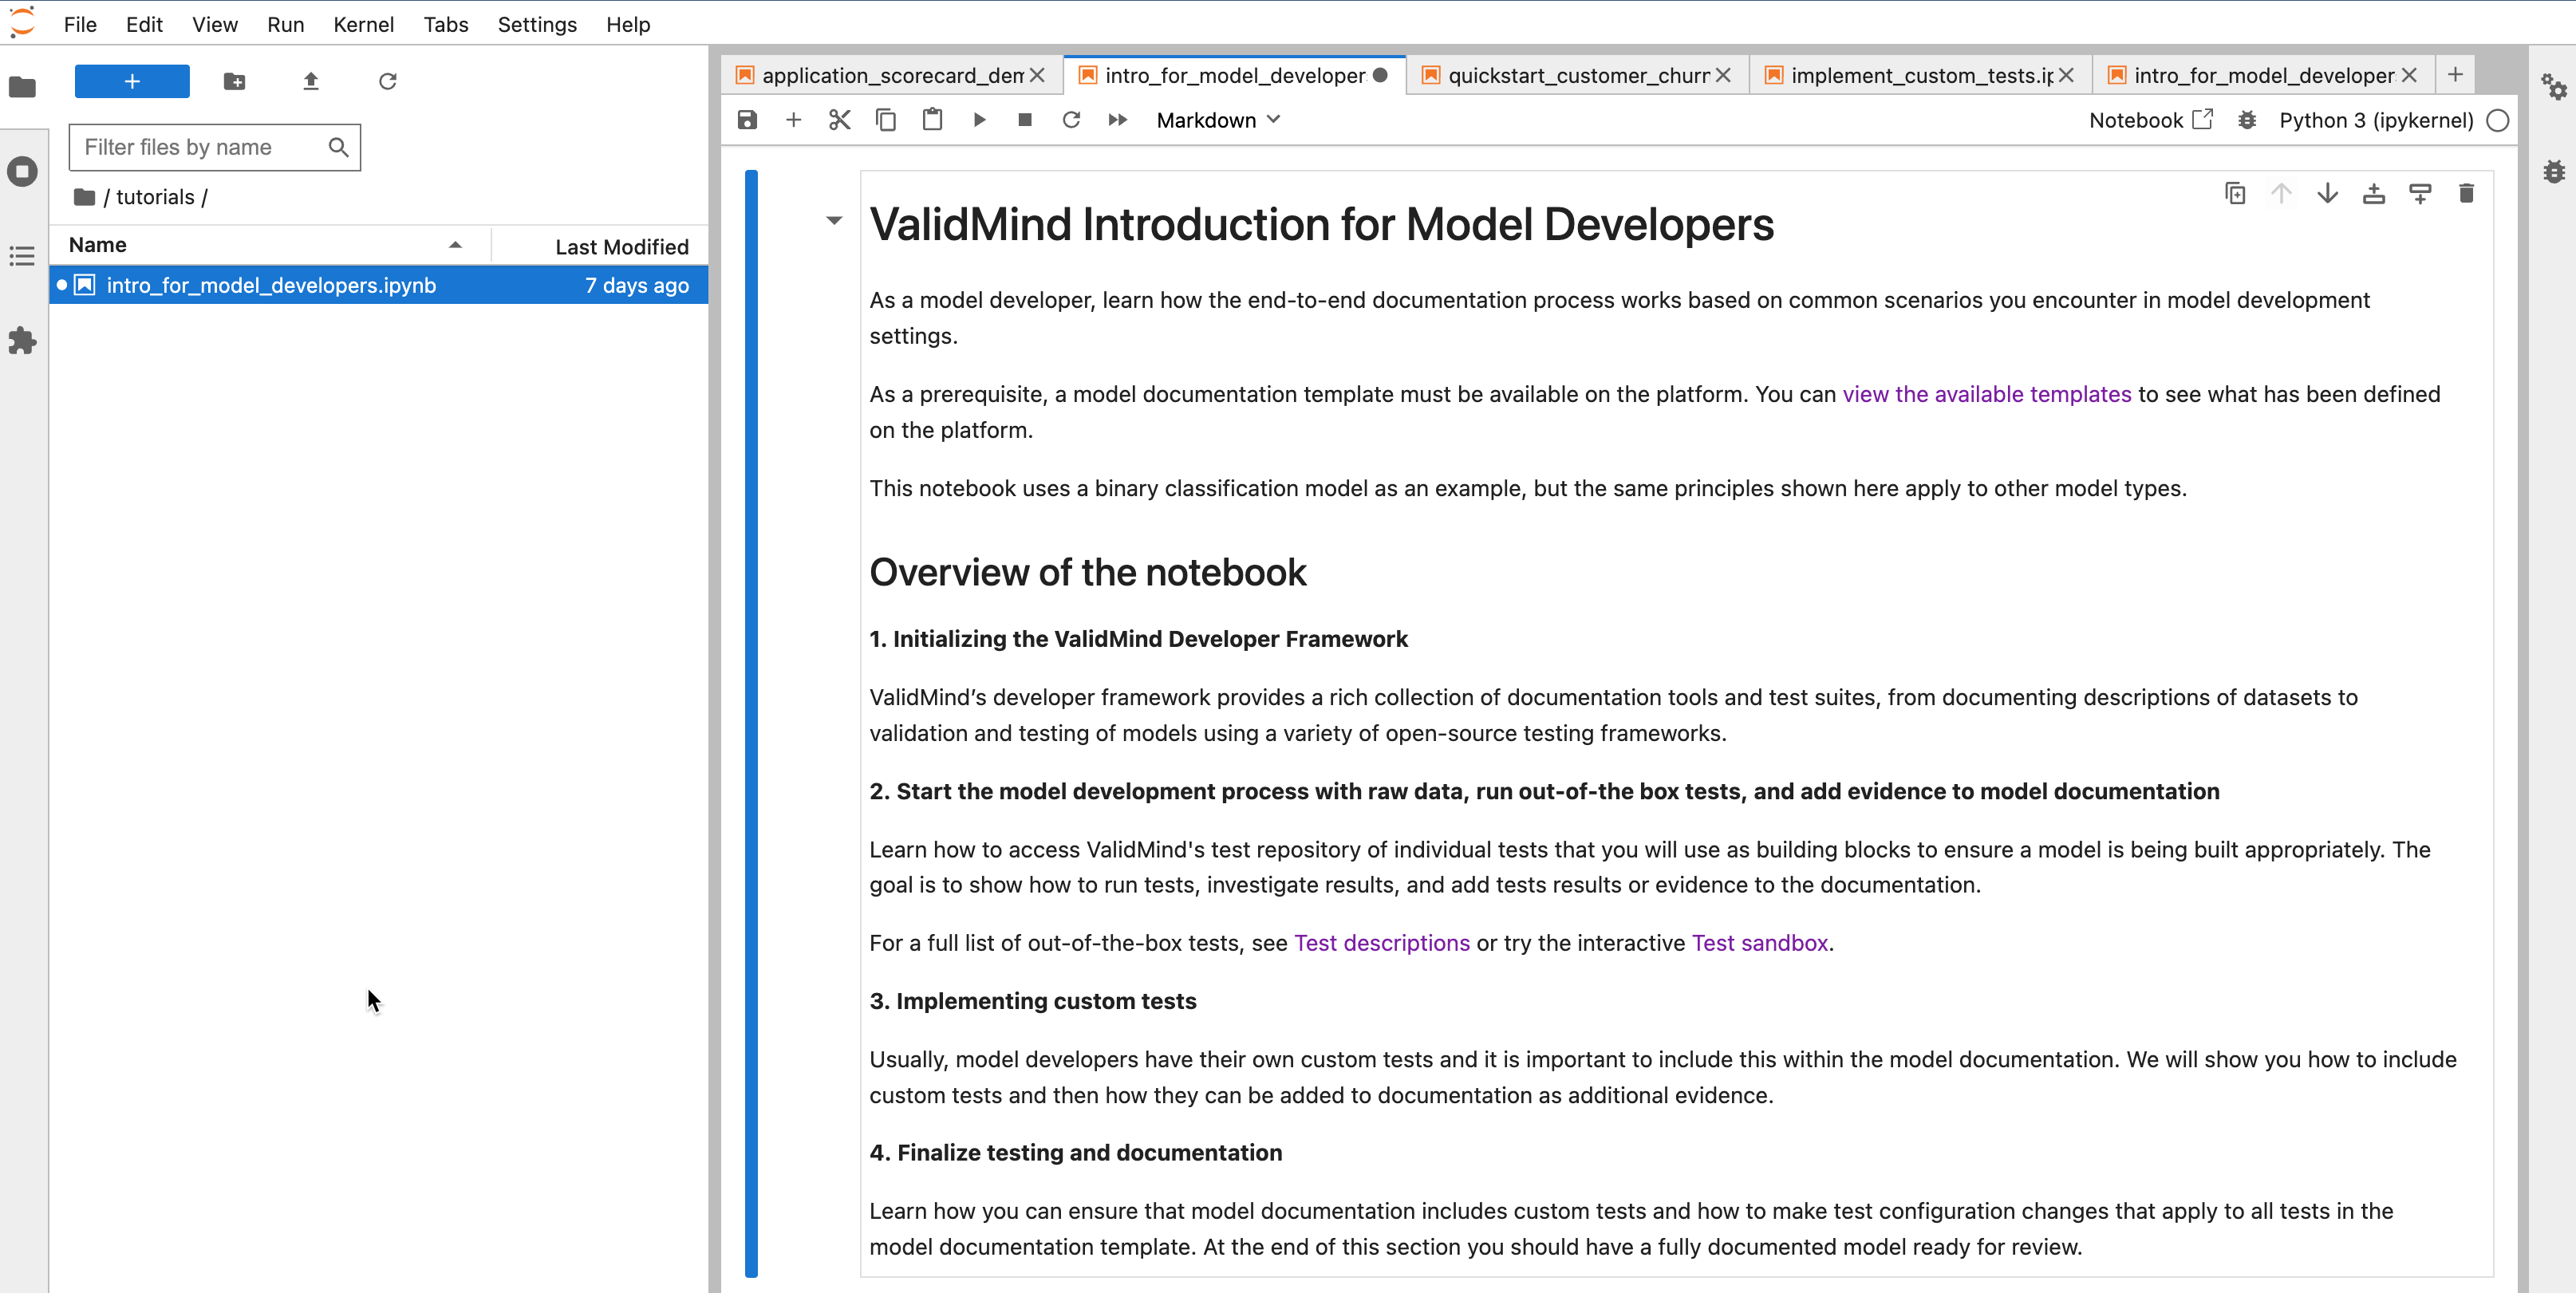Move the current cell down
Viewport: 2576px width, 1293px height.
pos(2328,193)
